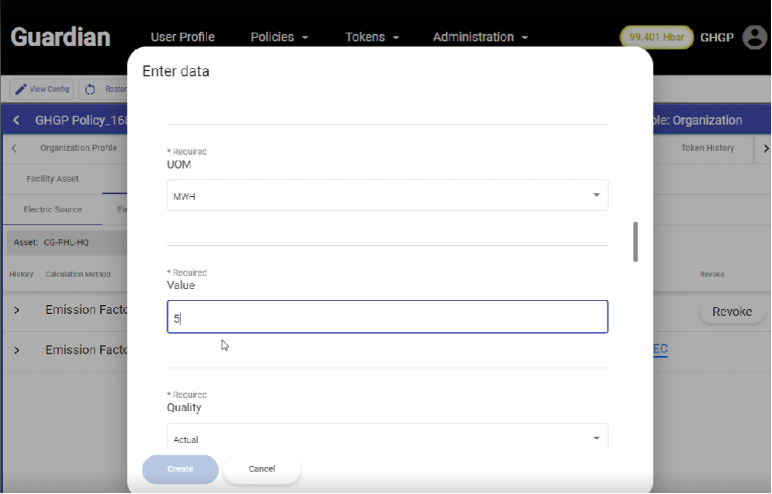
Task: Click the Revoke button
Action: [731, 312]
